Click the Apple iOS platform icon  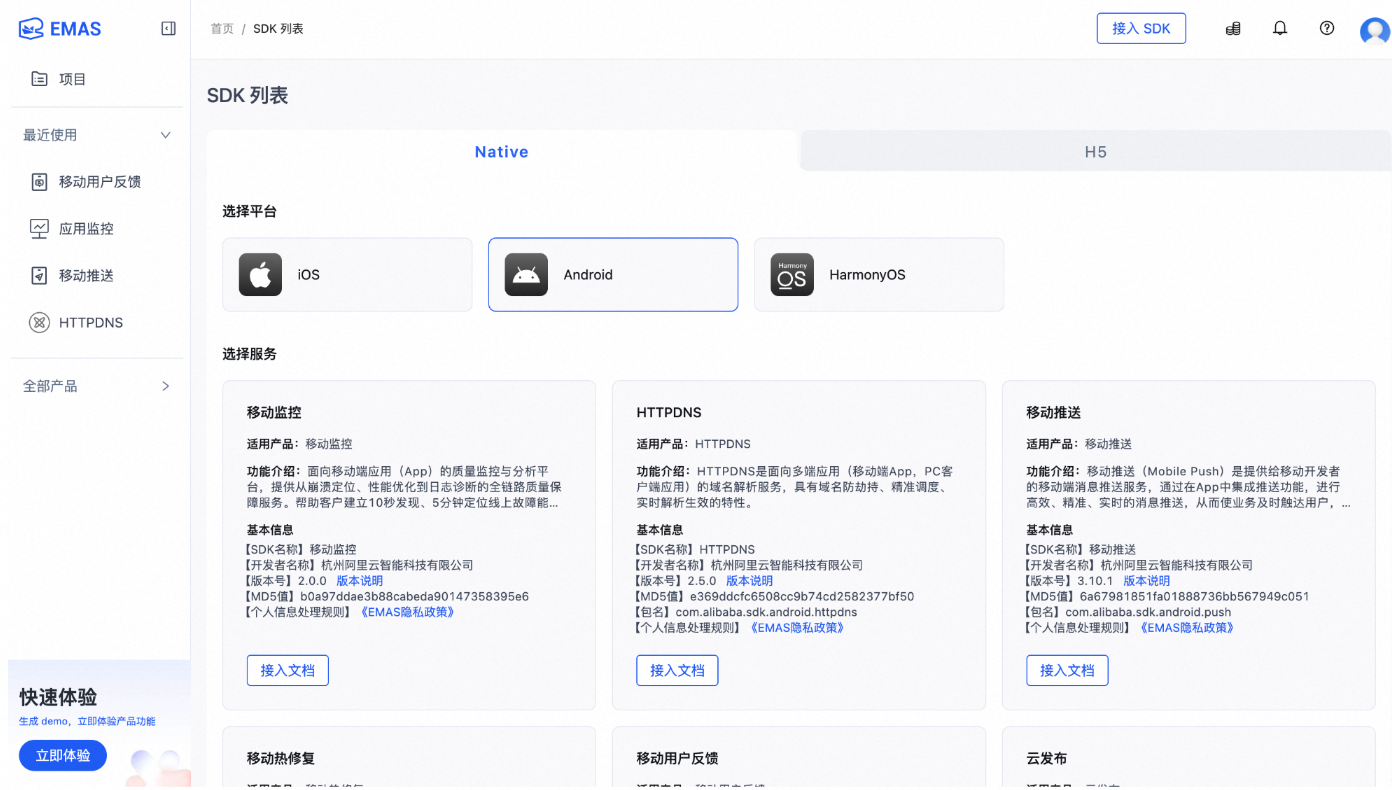260,275
